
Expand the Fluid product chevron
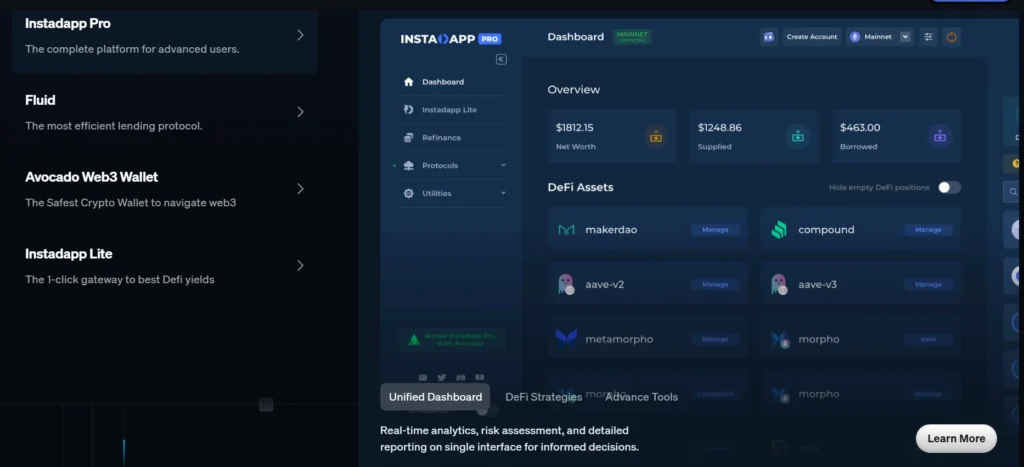[300, 112]
